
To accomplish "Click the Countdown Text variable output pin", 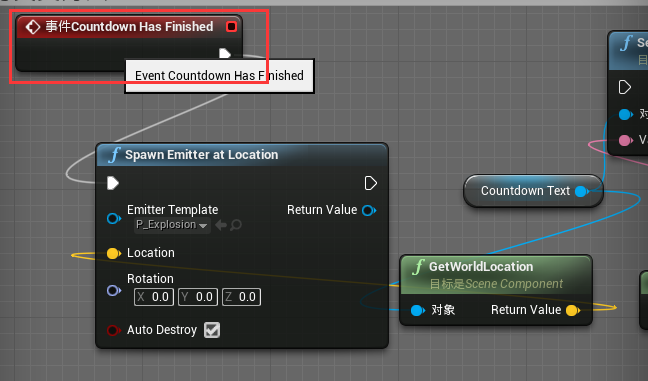I will 582,191.
